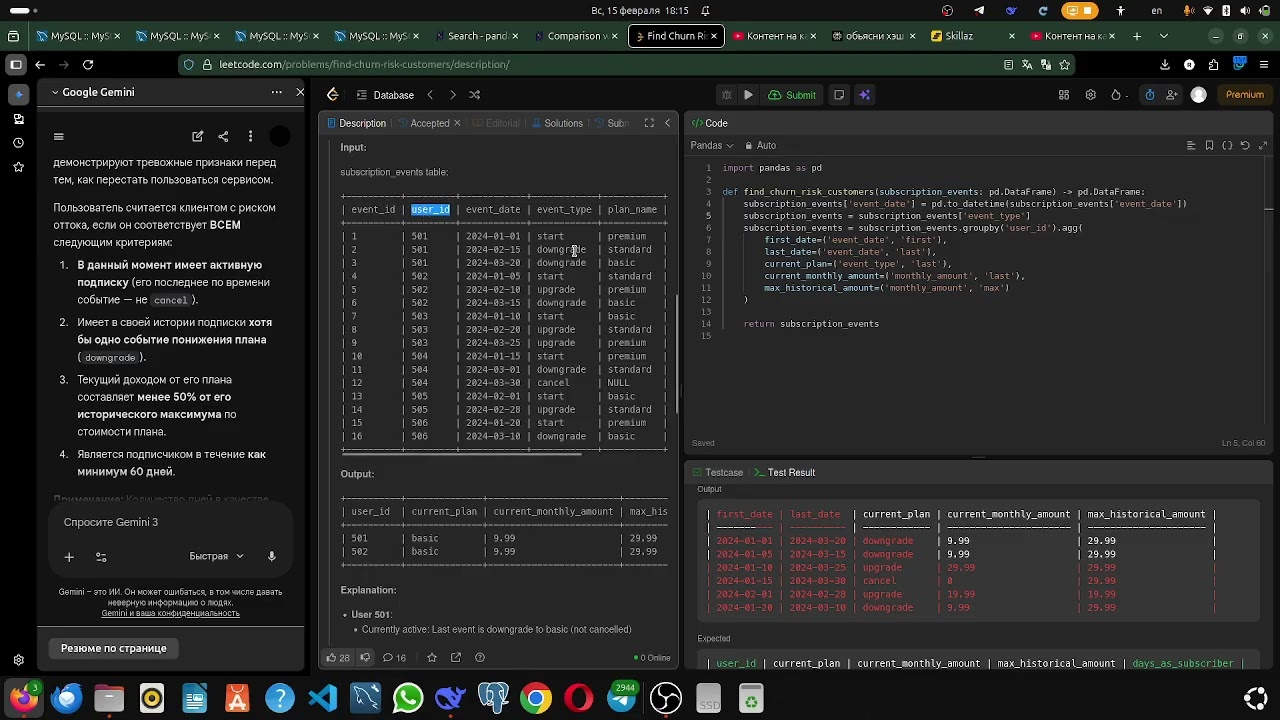The height and width of the screenshot is (720, 1280).
Task: Reset code to default with undo icon
Action: coord(1245,145)
